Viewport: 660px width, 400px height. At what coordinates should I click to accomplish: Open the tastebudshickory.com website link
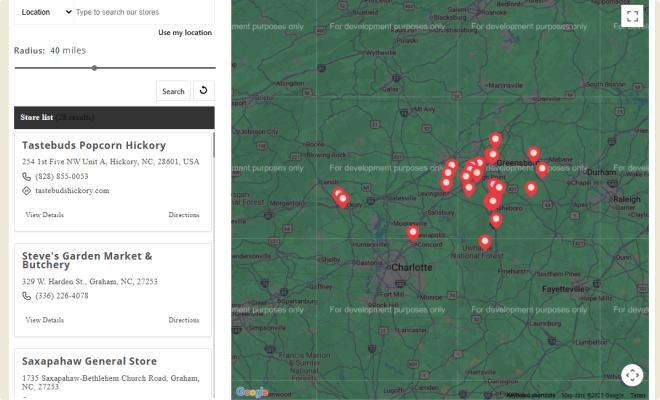[x=72, y=190]
